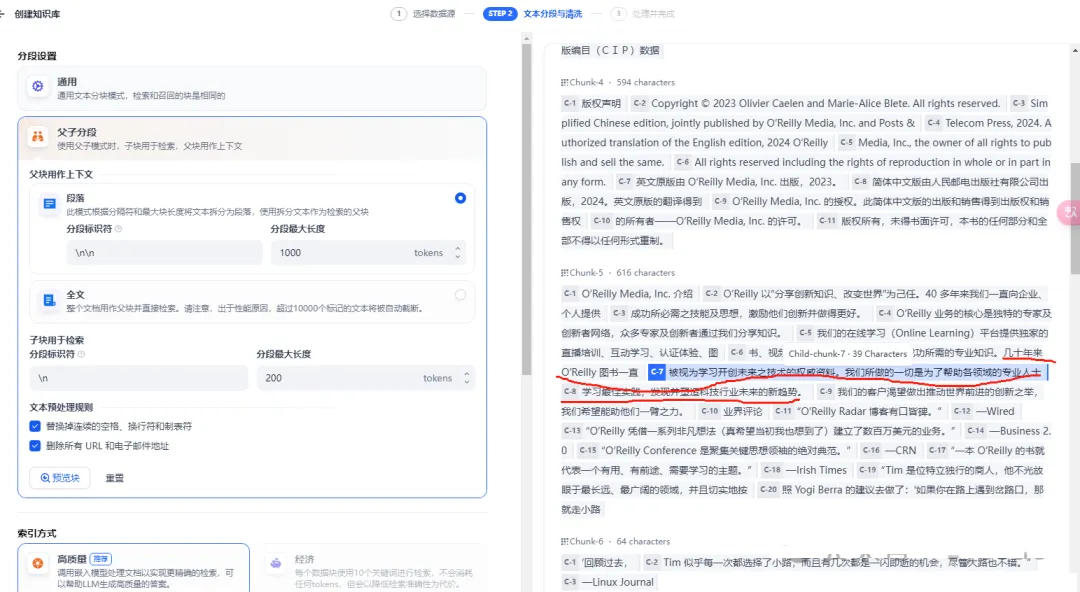1080x592 pixels.
Task: Open help tooltip beside parent 分段标识符
Action: click(x=118, y=229)
